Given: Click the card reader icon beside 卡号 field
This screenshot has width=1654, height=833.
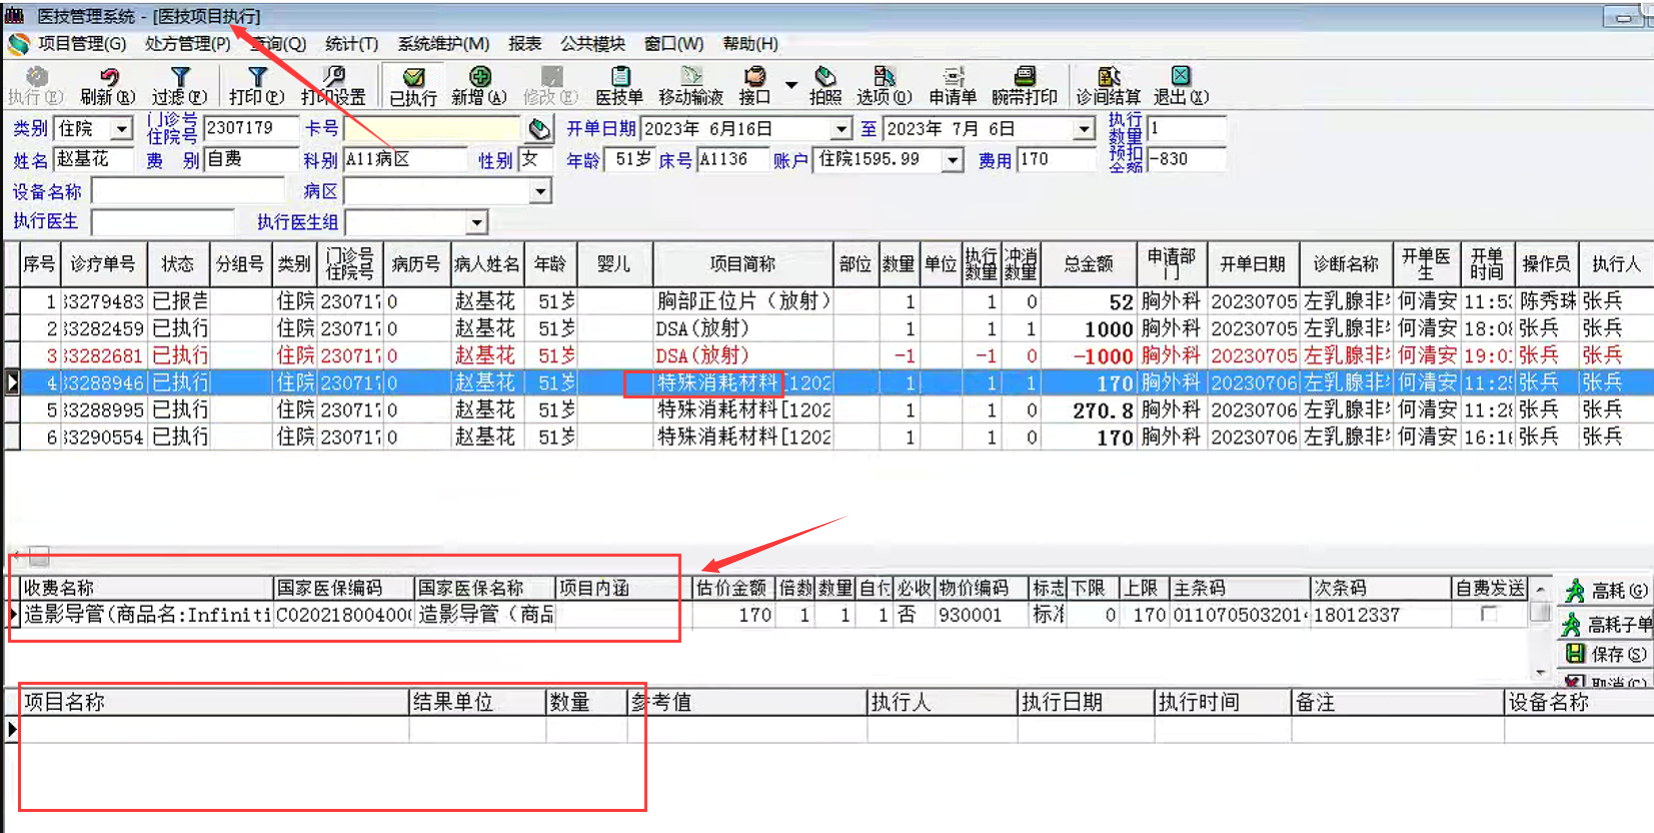Looking at the screenshot, I should (539, 129).
